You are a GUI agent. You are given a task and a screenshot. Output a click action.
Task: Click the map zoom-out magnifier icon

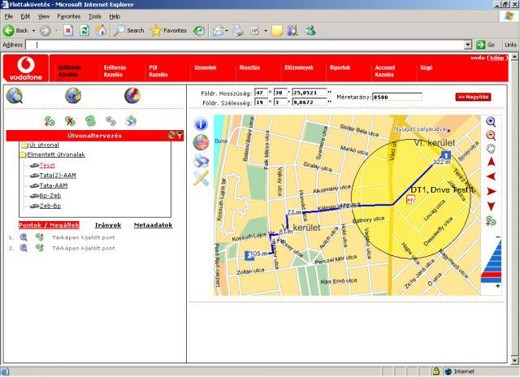[490, 135]
